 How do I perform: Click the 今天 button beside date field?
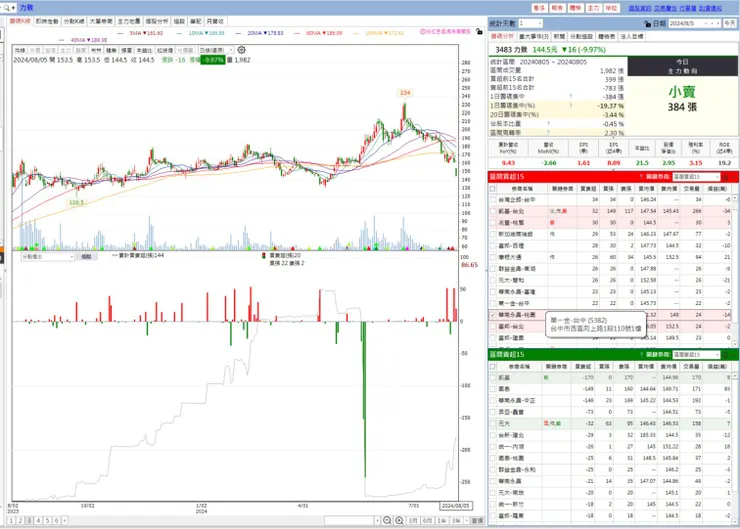click(730, 23)
